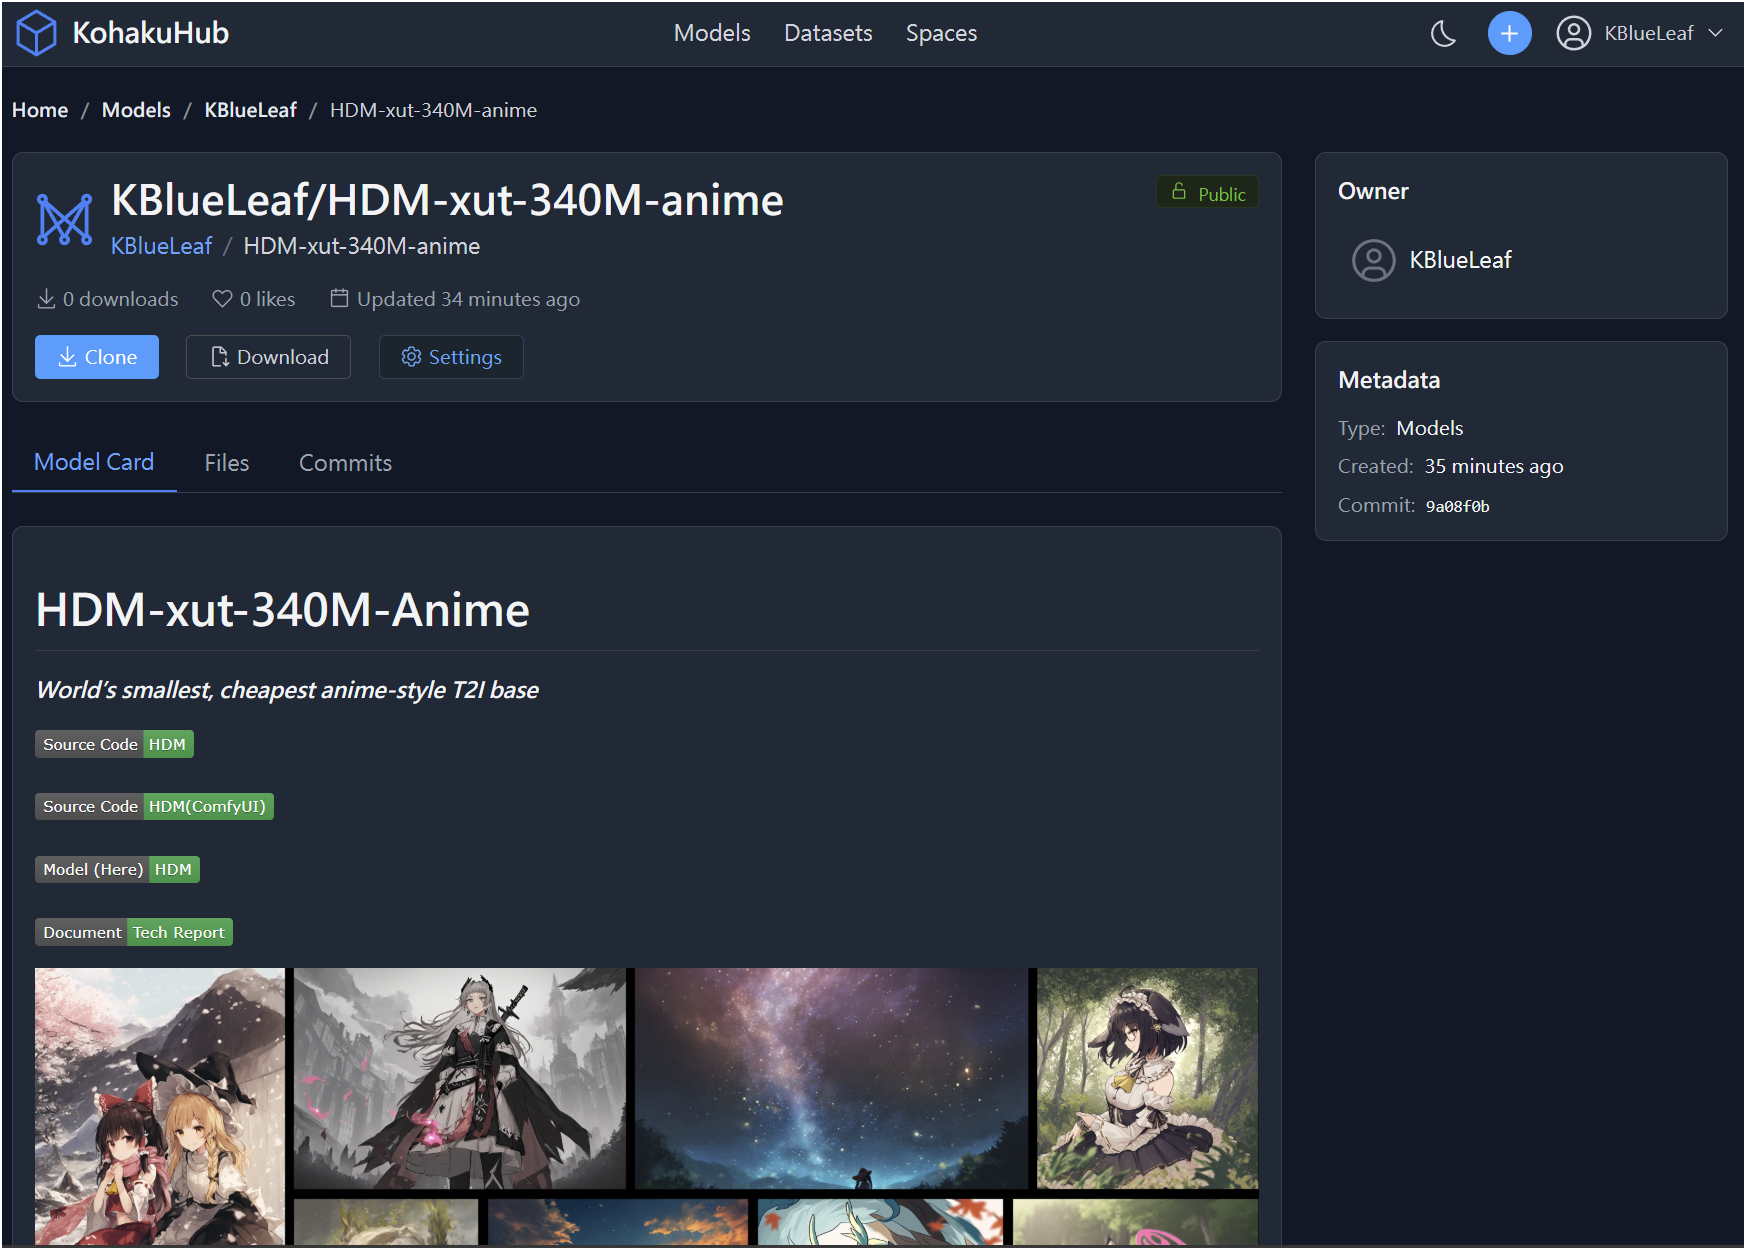This screenshot has width=1746, height=1250.
Task: Open the Models nav menu
Action: (x=712, y=33)
